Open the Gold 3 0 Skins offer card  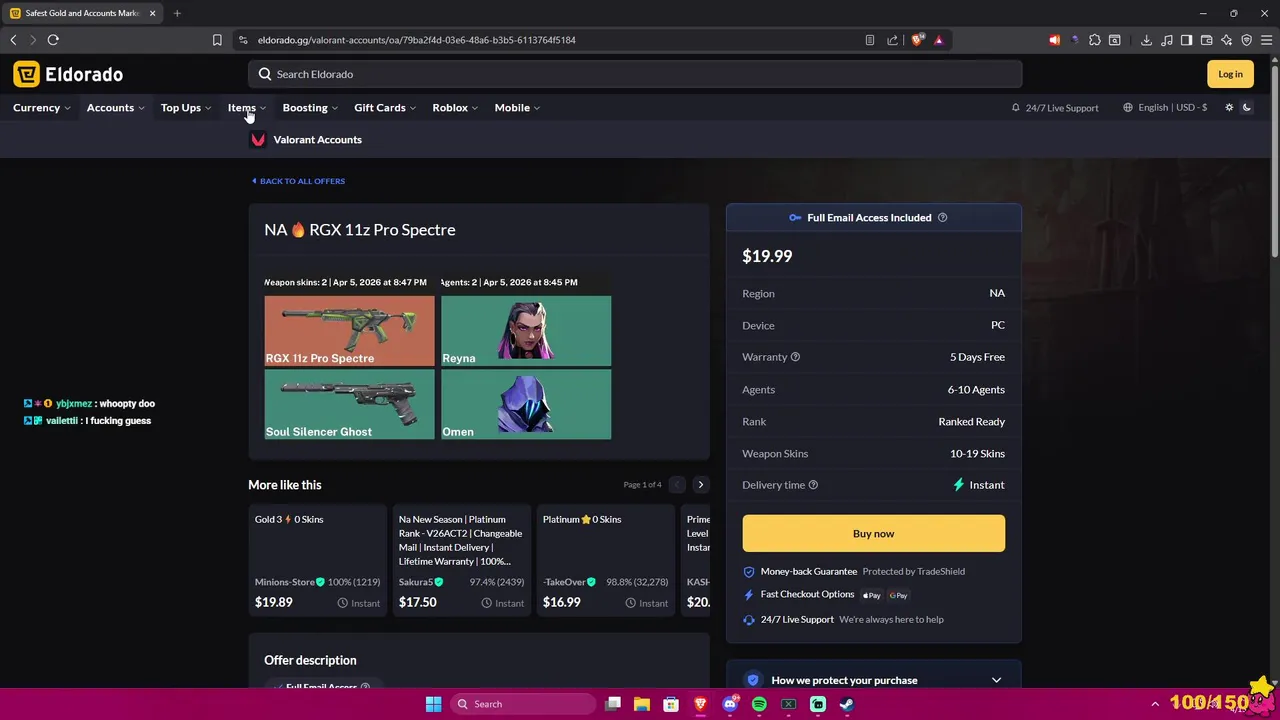(318, 561)
